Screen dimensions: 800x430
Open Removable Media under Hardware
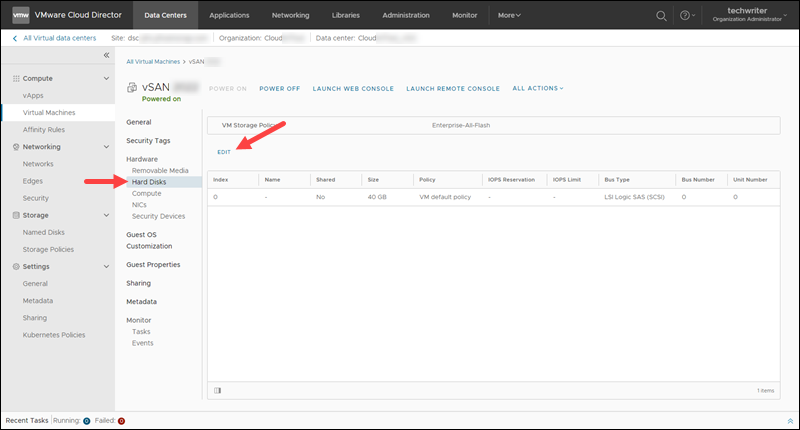160,170
